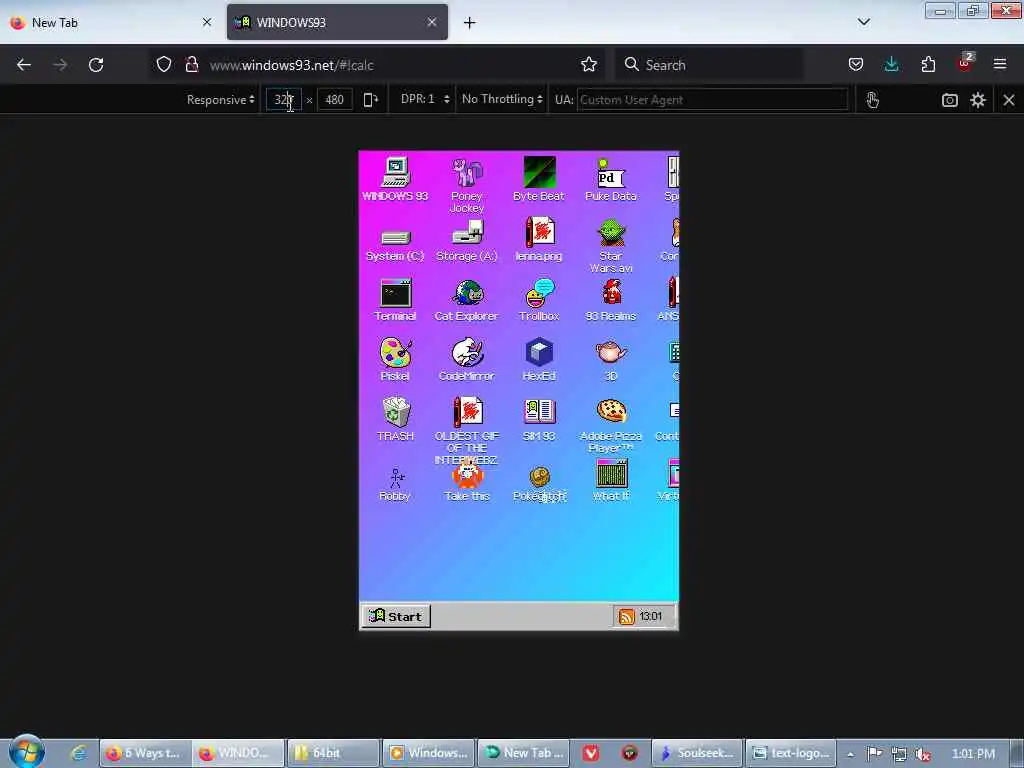
Task: Take a screenshot of the viewport
Action: click(x=950, y=100)
